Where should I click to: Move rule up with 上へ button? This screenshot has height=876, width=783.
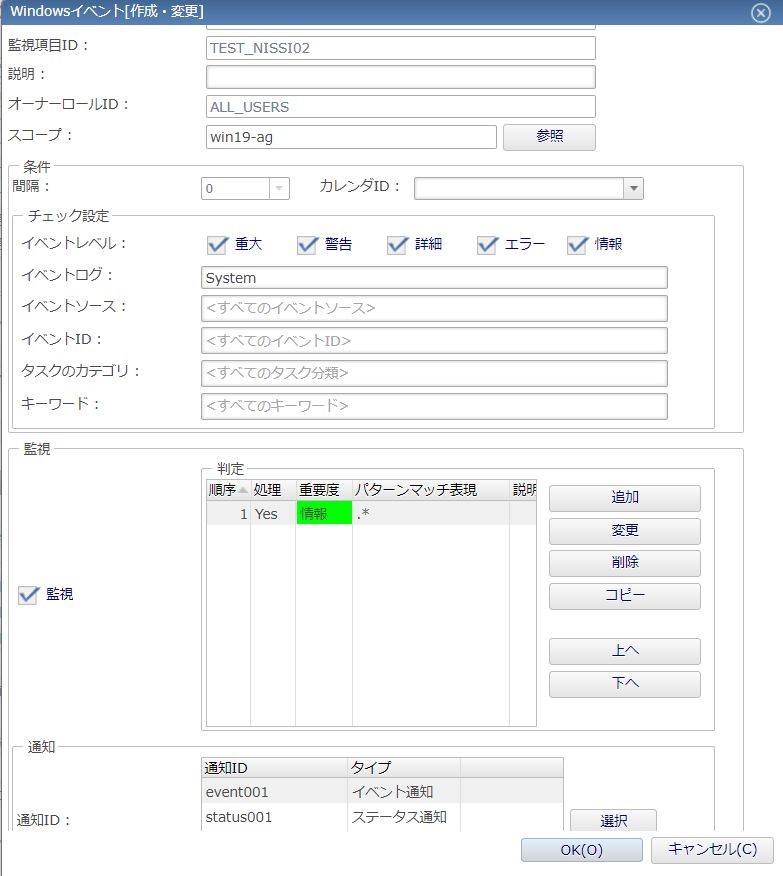pyautogui.click(x=624, y=651)
